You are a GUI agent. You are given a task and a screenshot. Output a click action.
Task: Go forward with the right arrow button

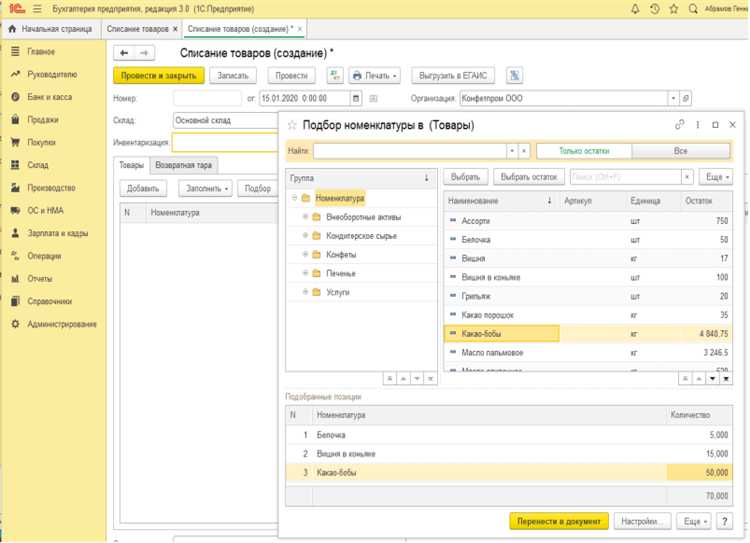(x=144, y=53)
